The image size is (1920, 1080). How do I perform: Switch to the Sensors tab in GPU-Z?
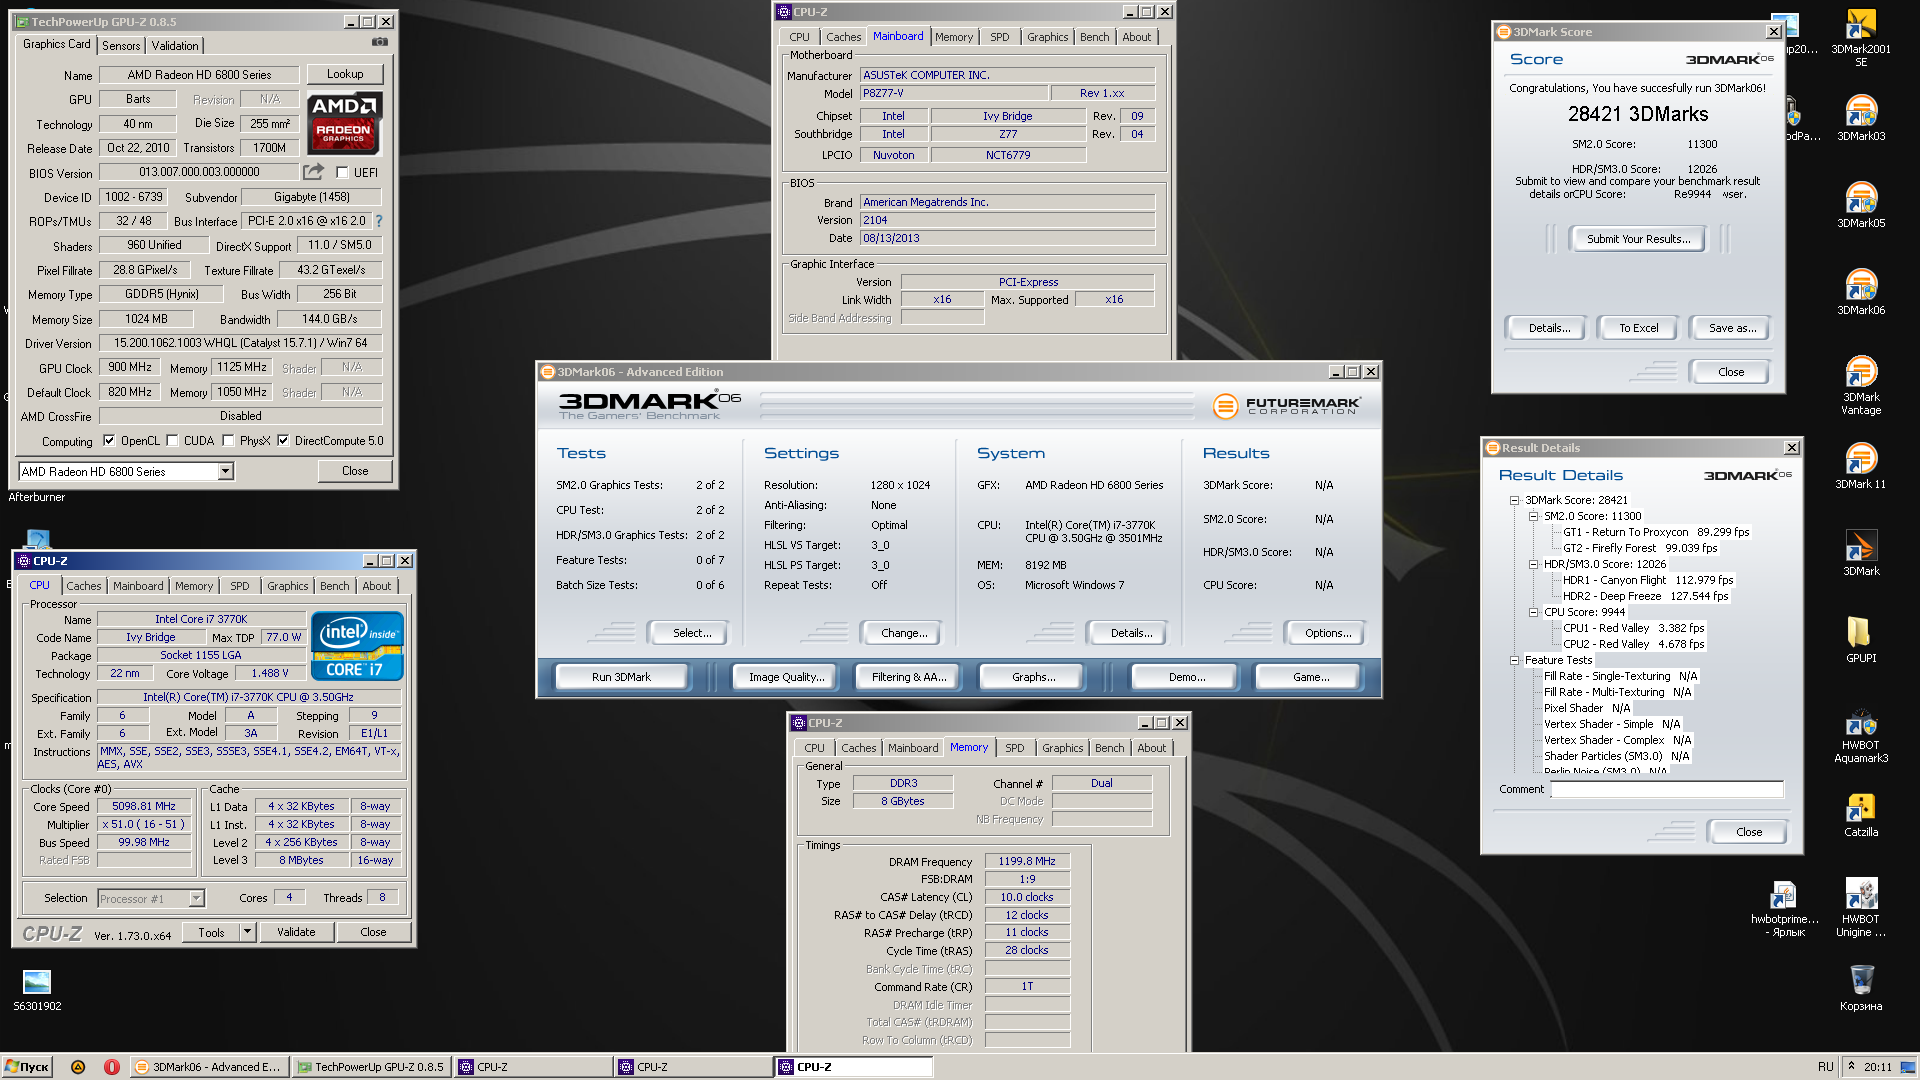point(121,45)
